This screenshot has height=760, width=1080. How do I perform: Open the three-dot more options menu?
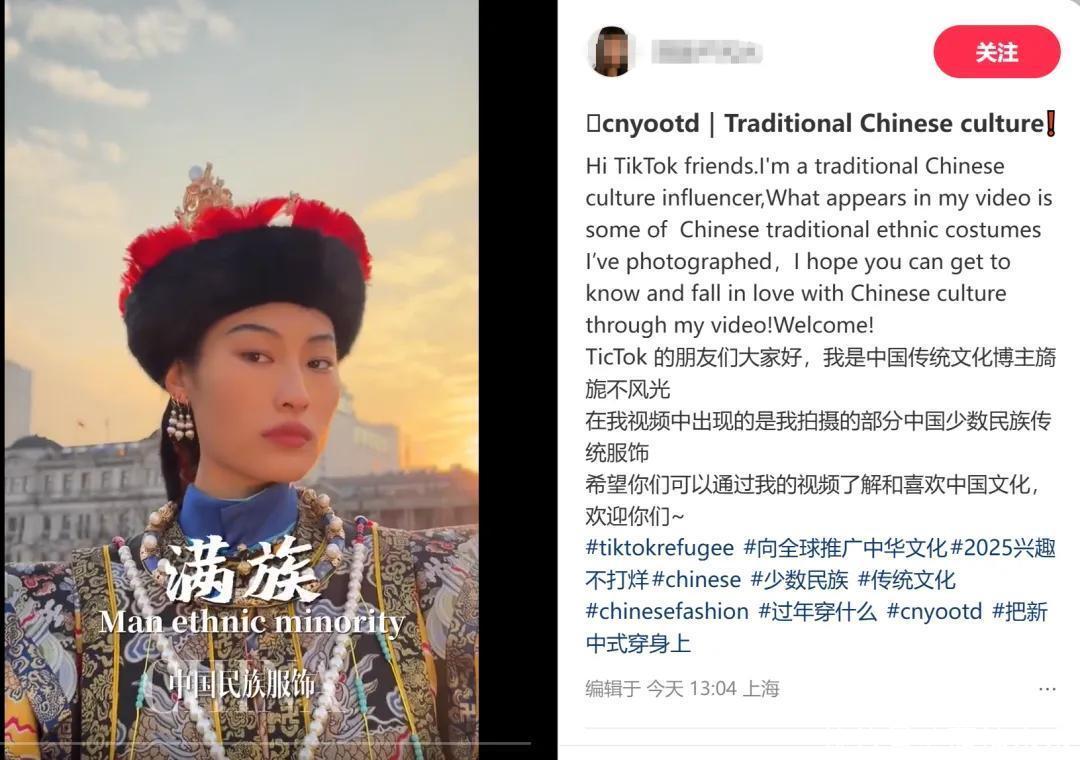[1047, 689]
